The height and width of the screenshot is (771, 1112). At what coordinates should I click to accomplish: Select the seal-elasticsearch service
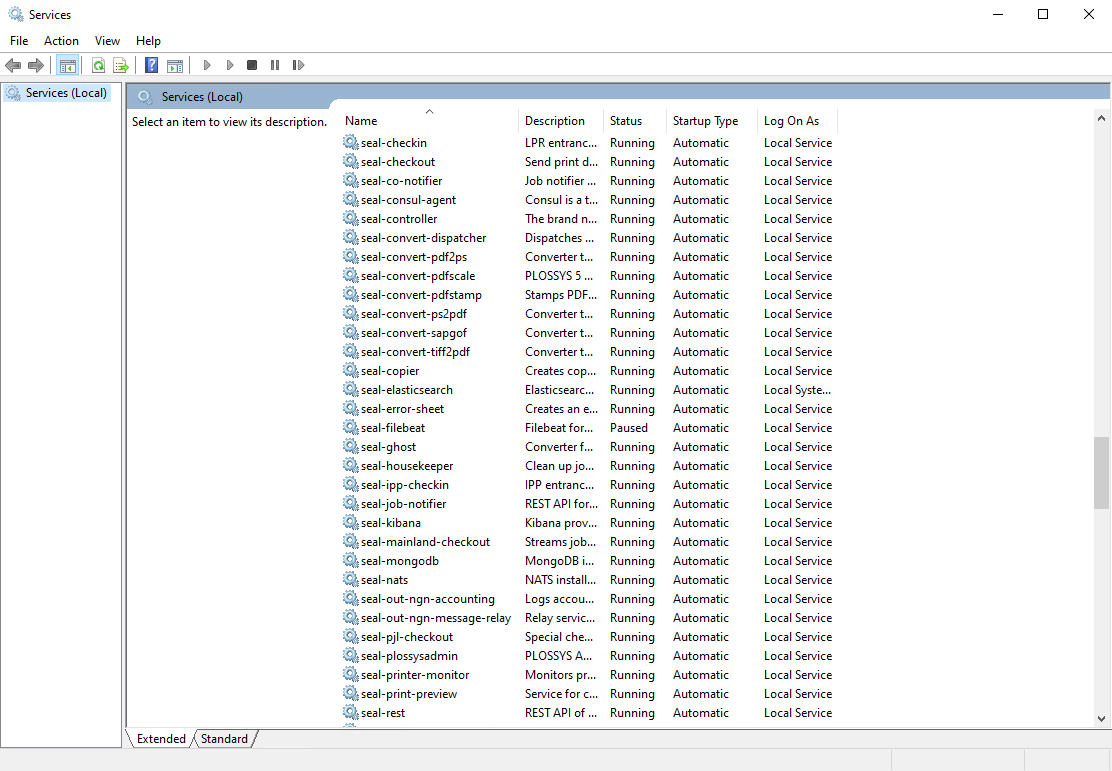point(406,389)
